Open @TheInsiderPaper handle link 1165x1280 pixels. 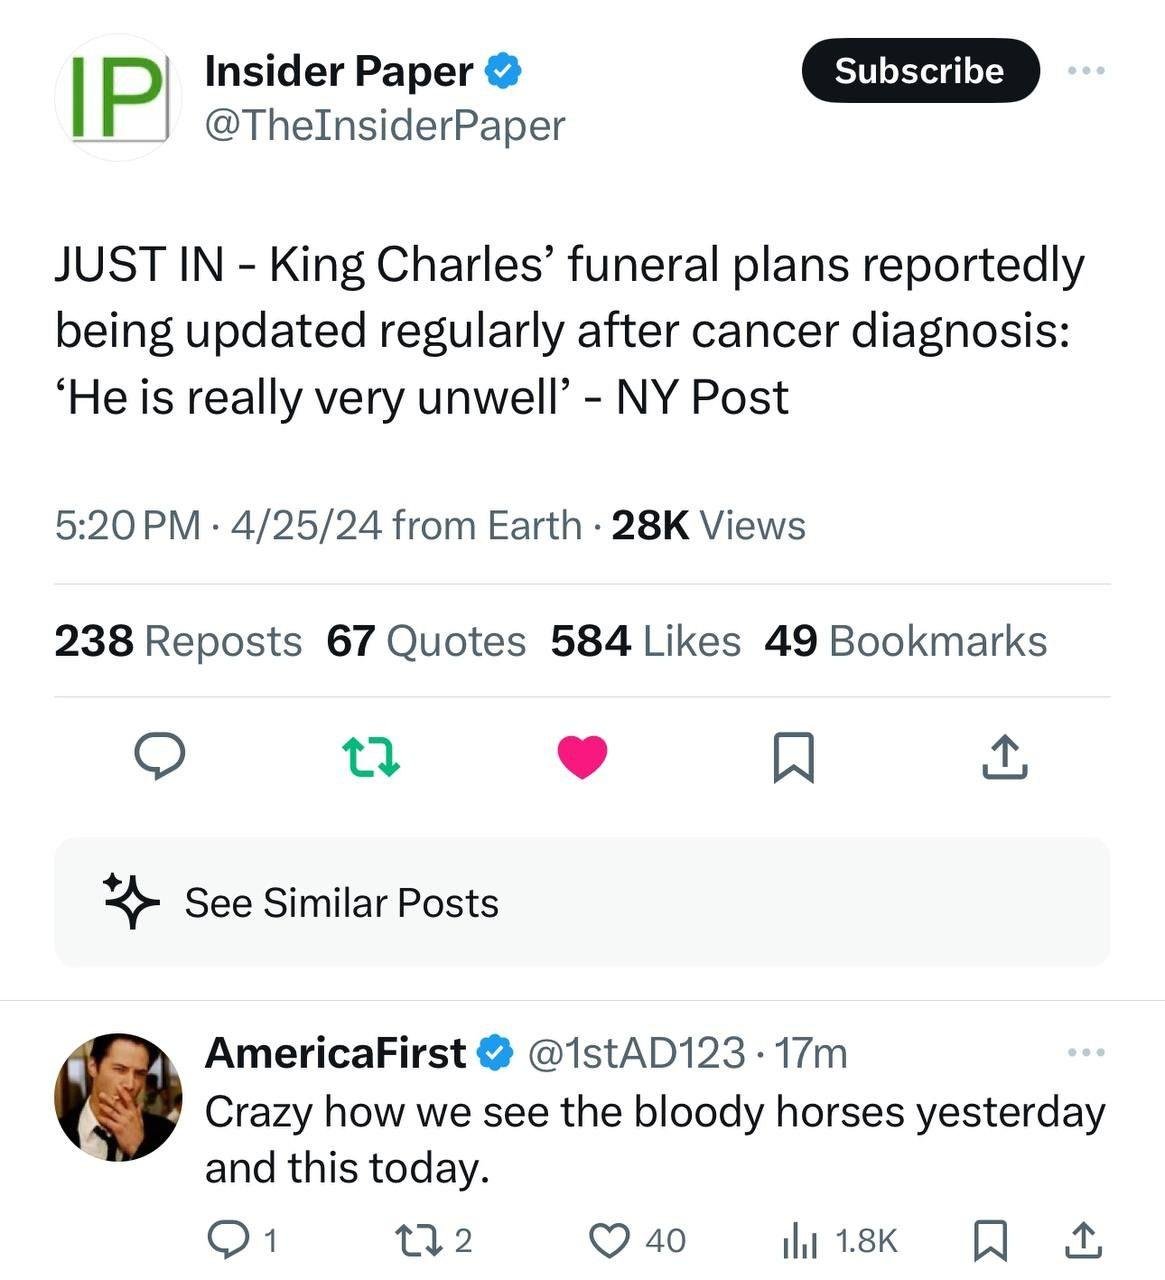point(384,126)
